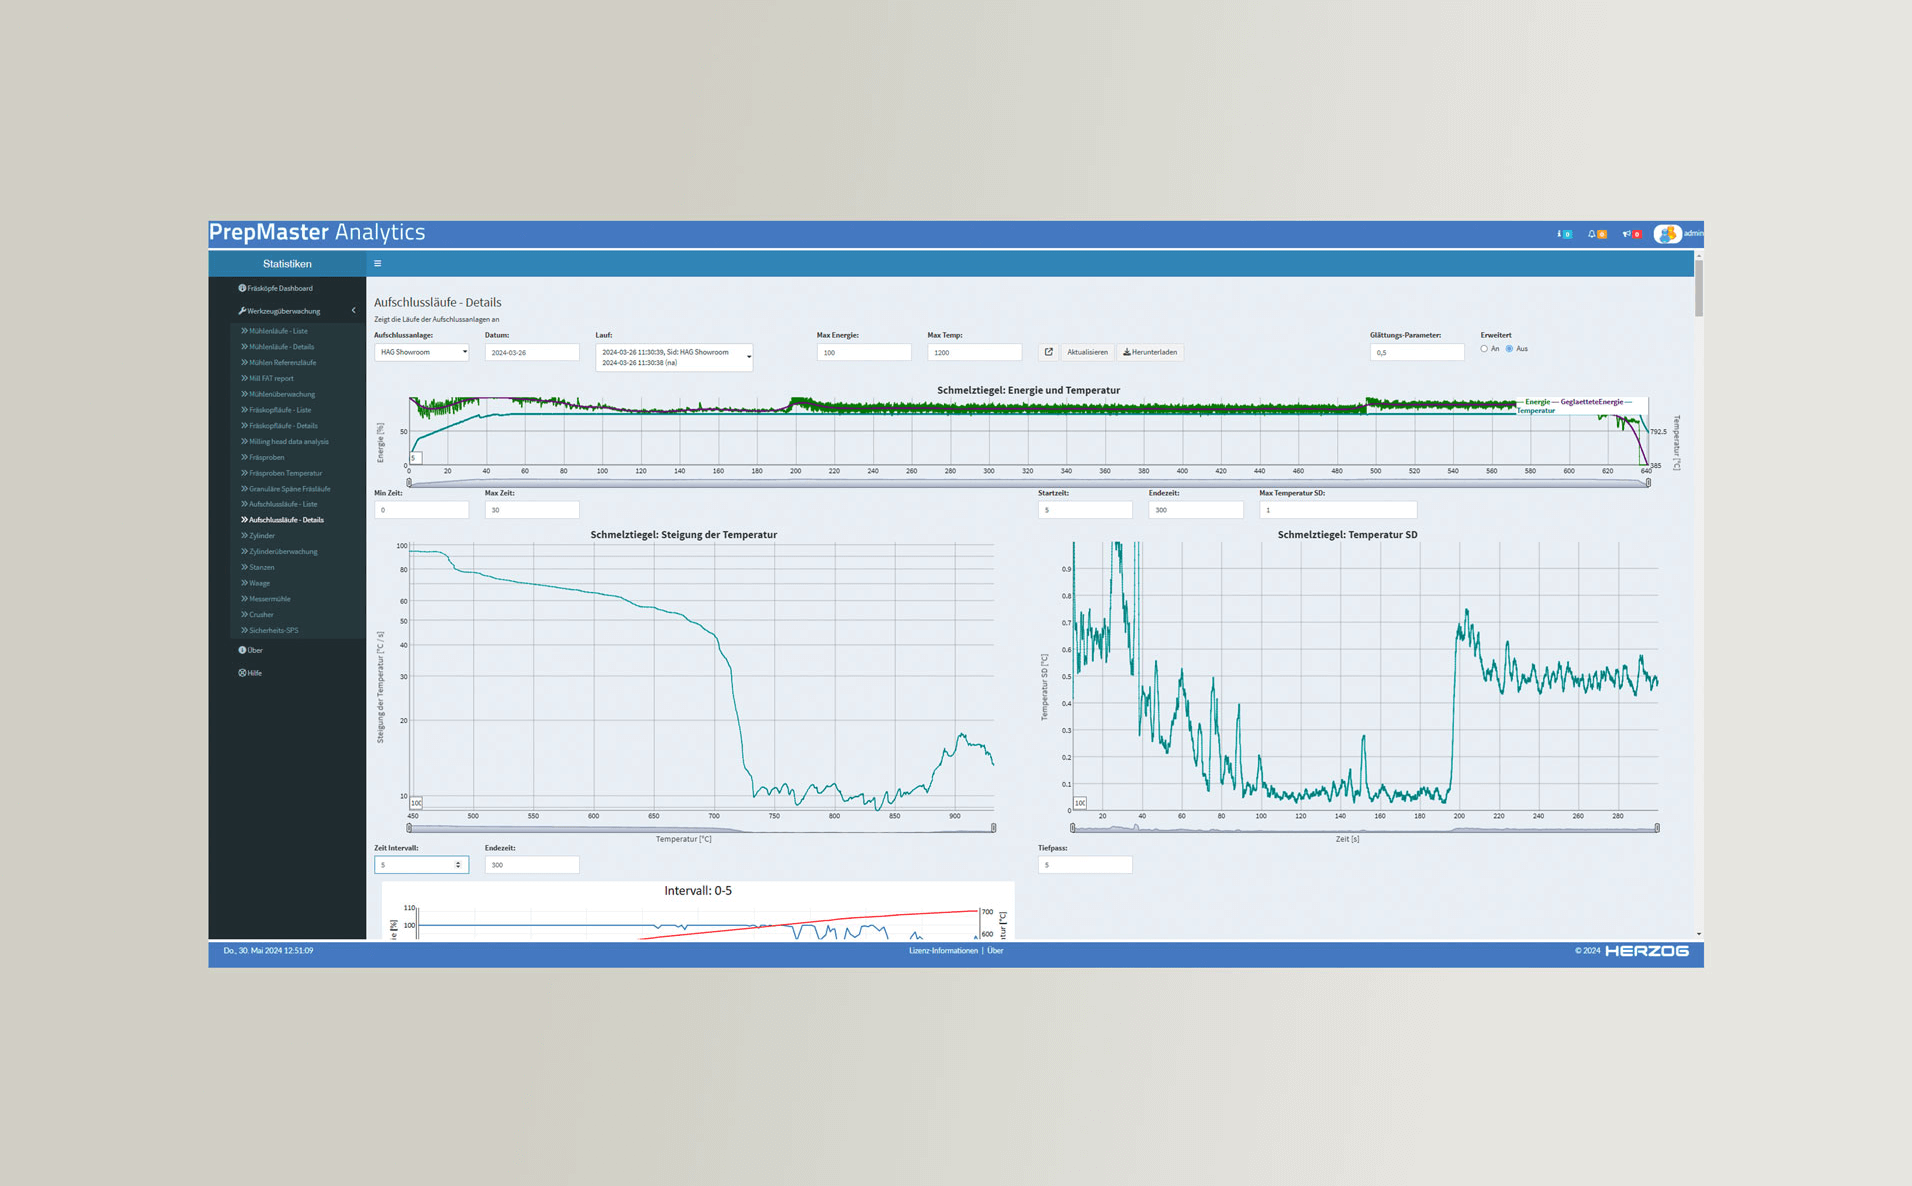The height and width of the screenshot is (1186, 1912).
Task: Click the wrench icon beside Werkzeugüberwachung
Action: 242,311
